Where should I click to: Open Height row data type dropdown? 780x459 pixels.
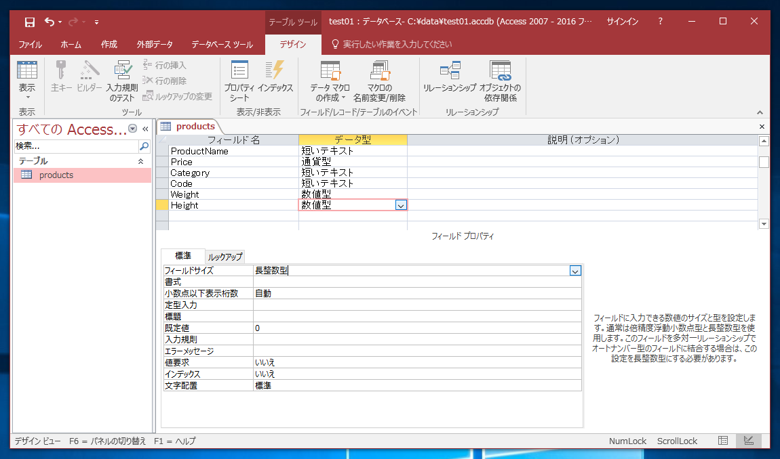[x=400, y=205]
